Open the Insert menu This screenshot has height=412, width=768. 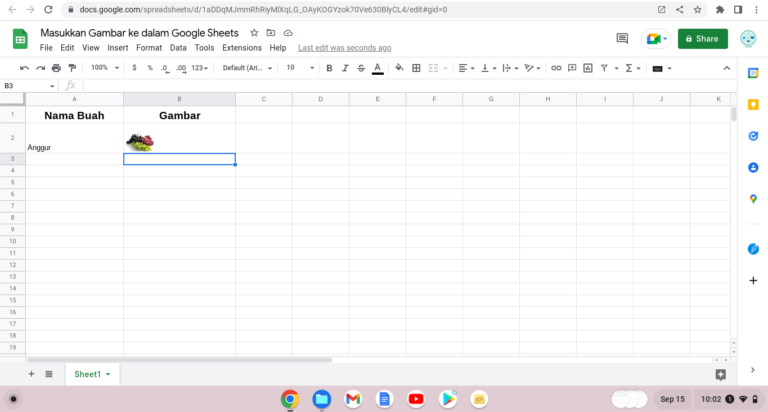click(x=118, y=48)
